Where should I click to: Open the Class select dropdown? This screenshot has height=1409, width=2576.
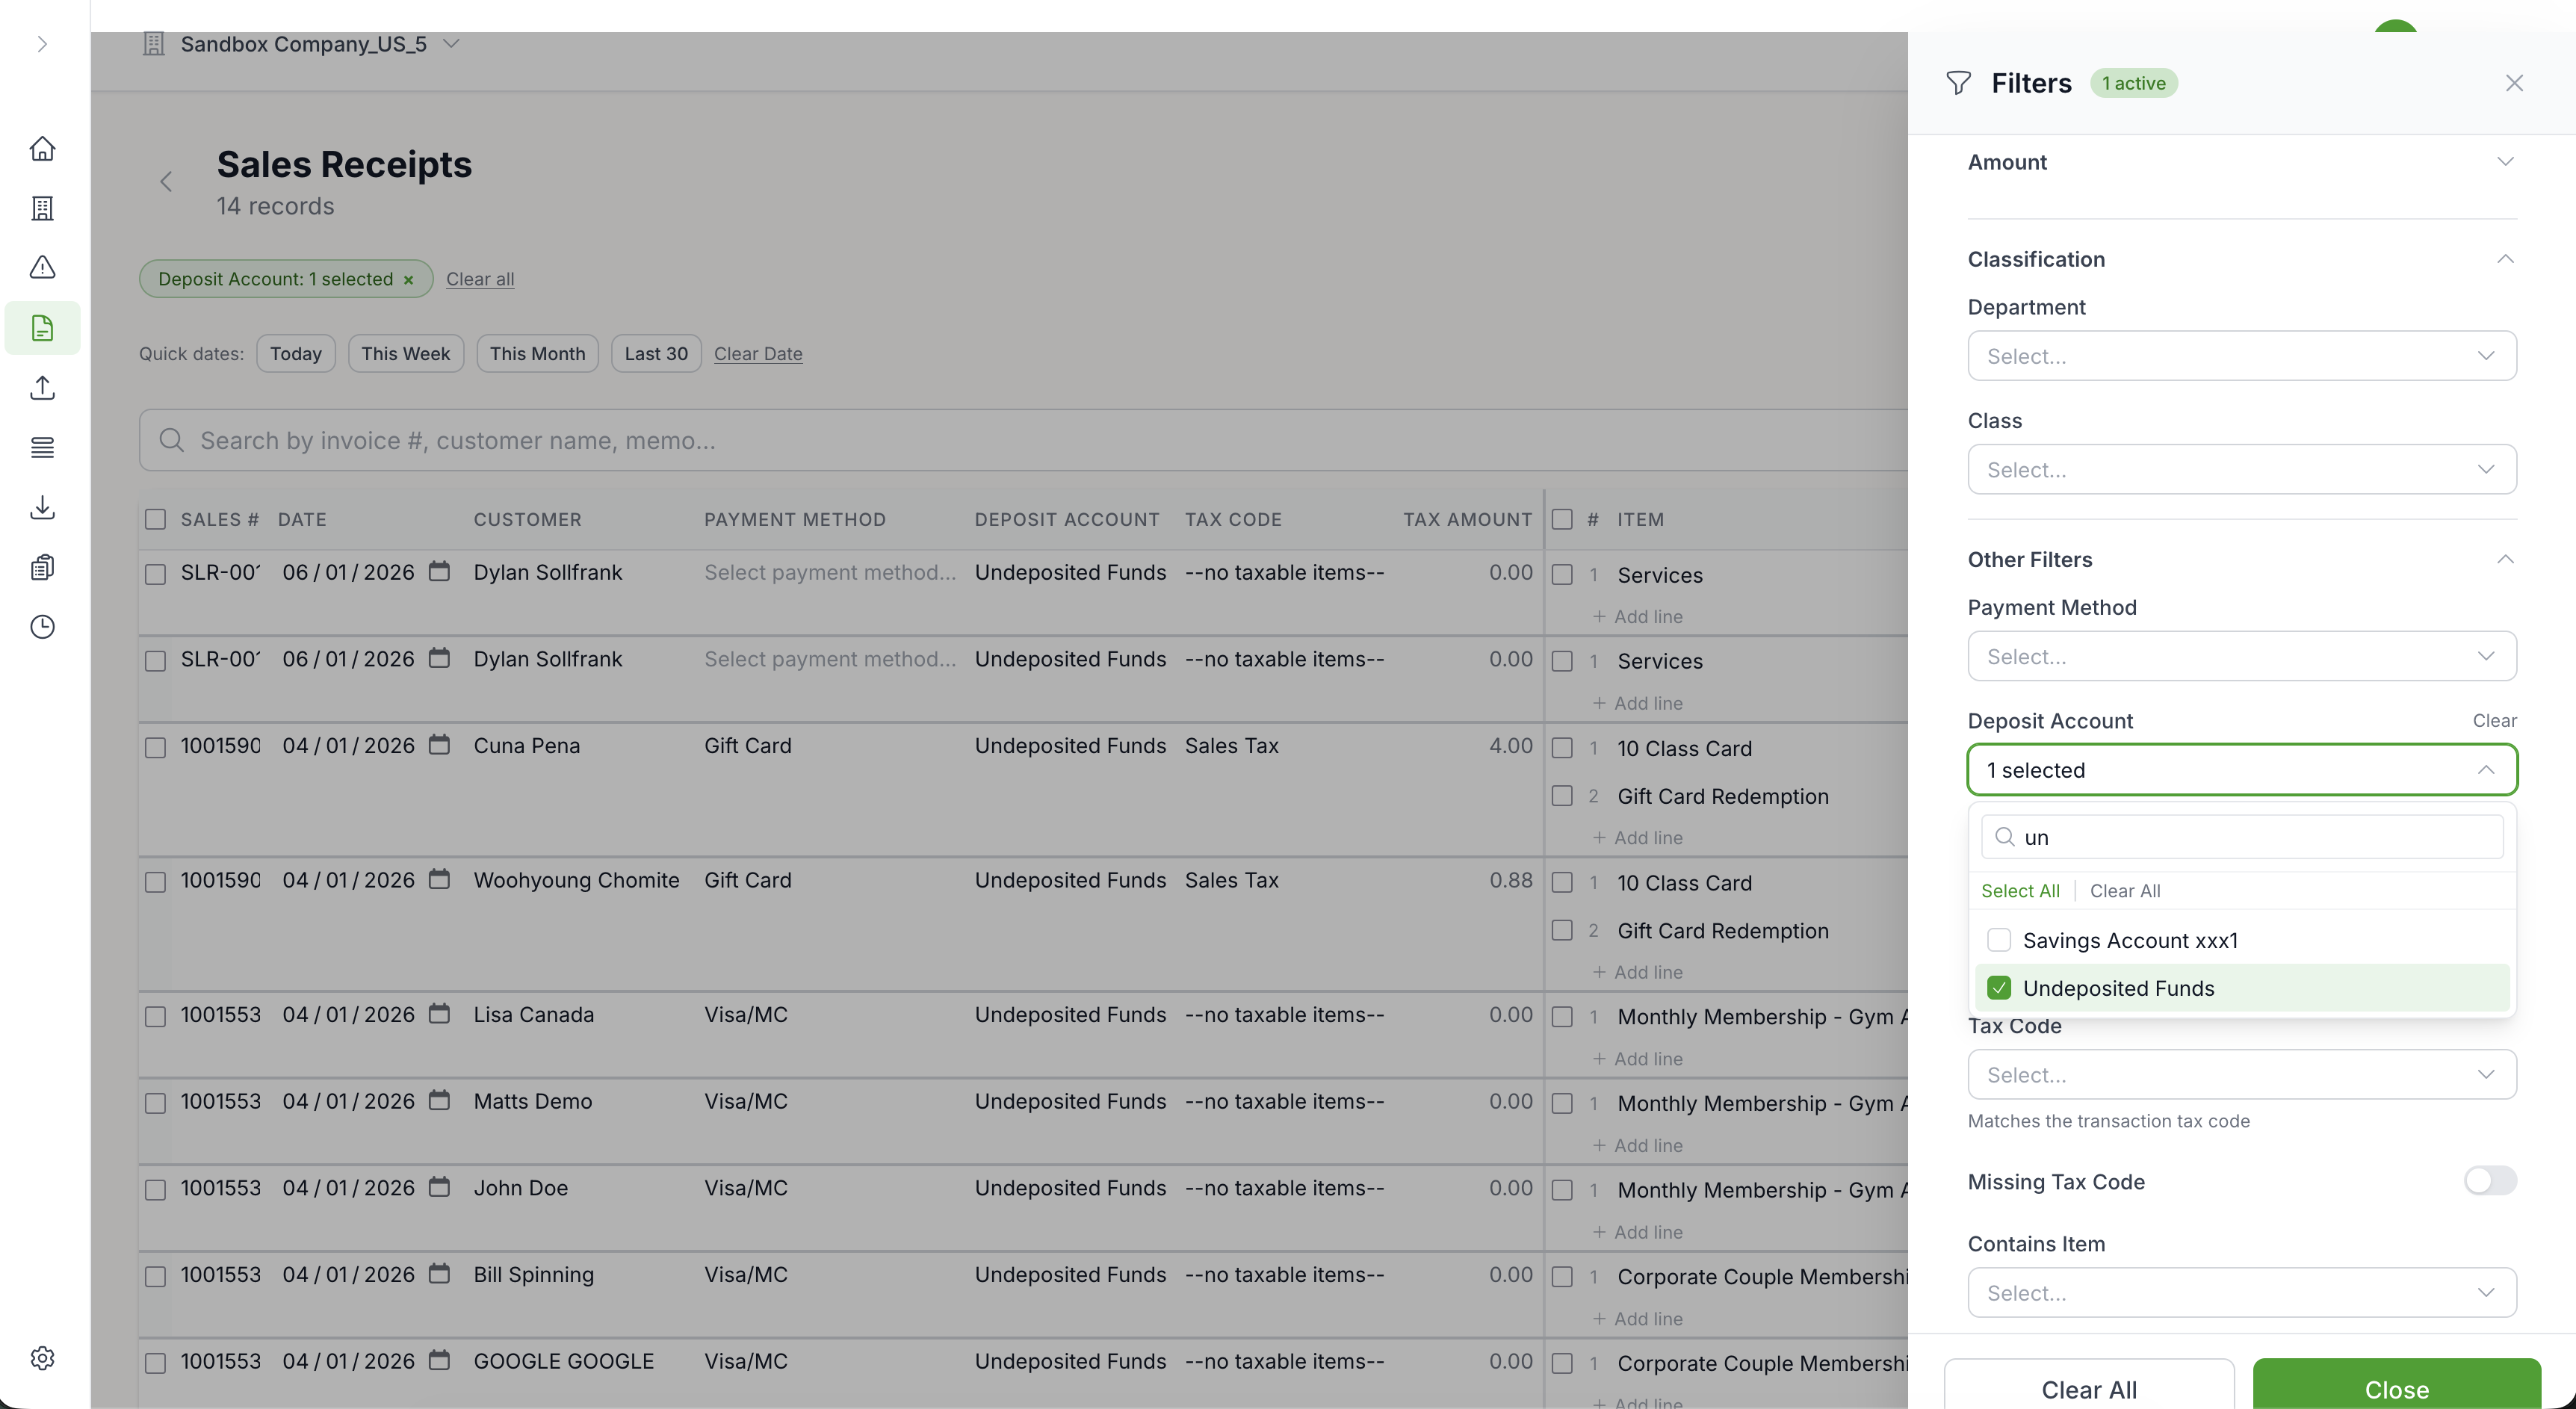[x=2241, y=469]
